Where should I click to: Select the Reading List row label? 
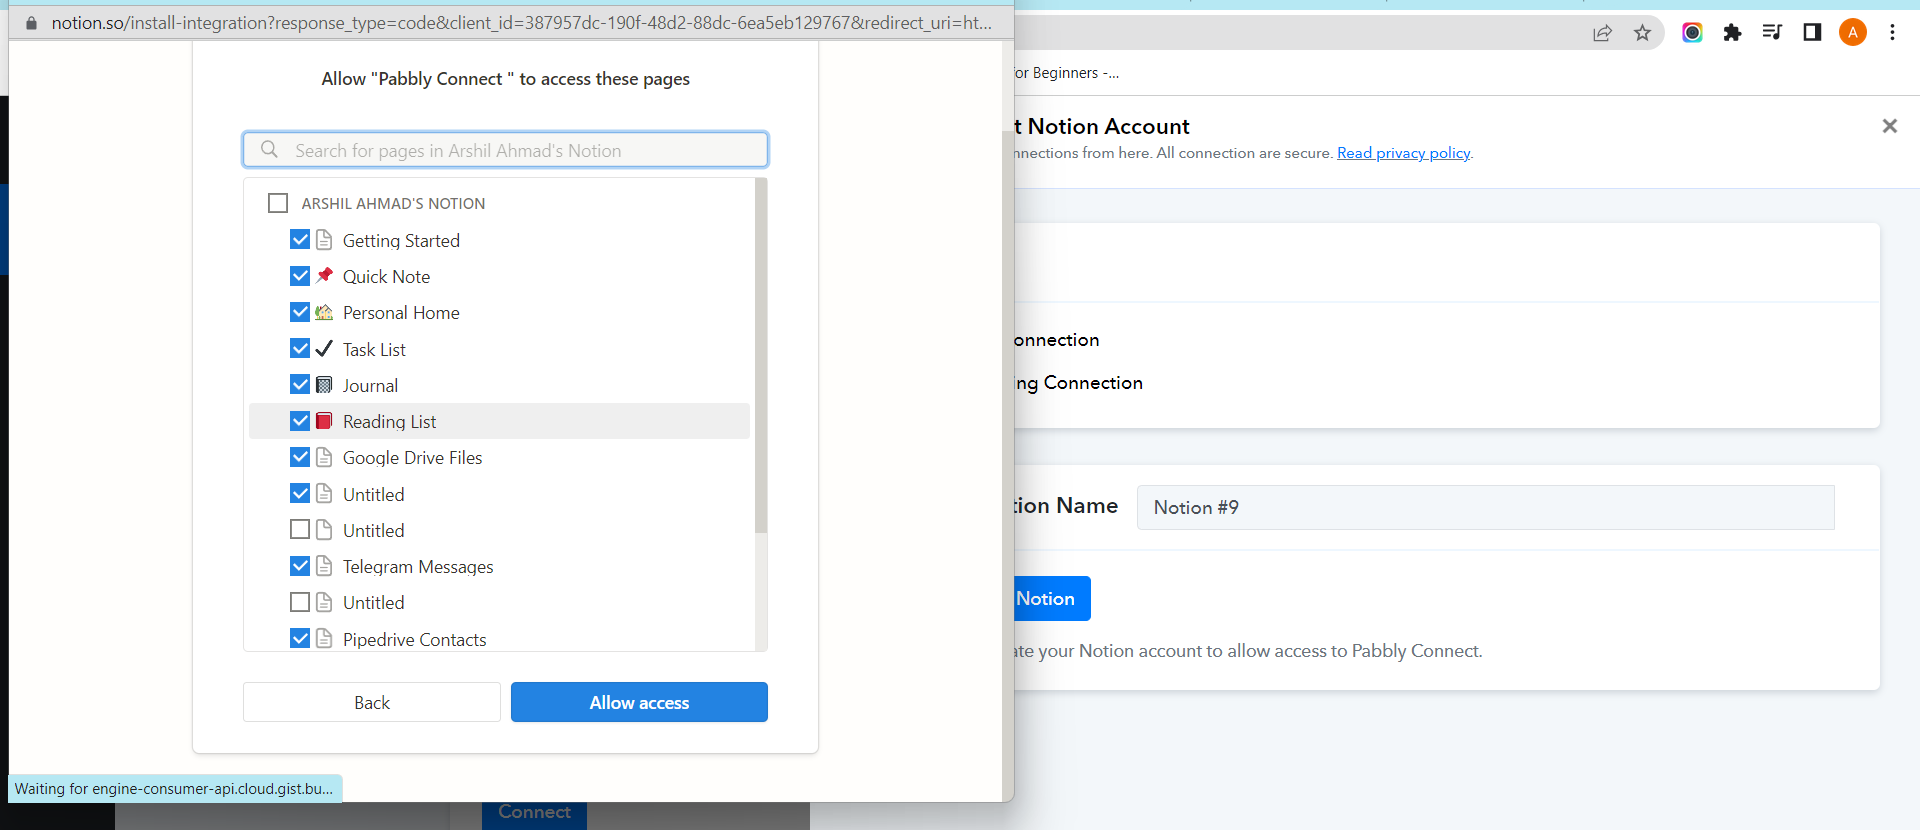[389, 422]
